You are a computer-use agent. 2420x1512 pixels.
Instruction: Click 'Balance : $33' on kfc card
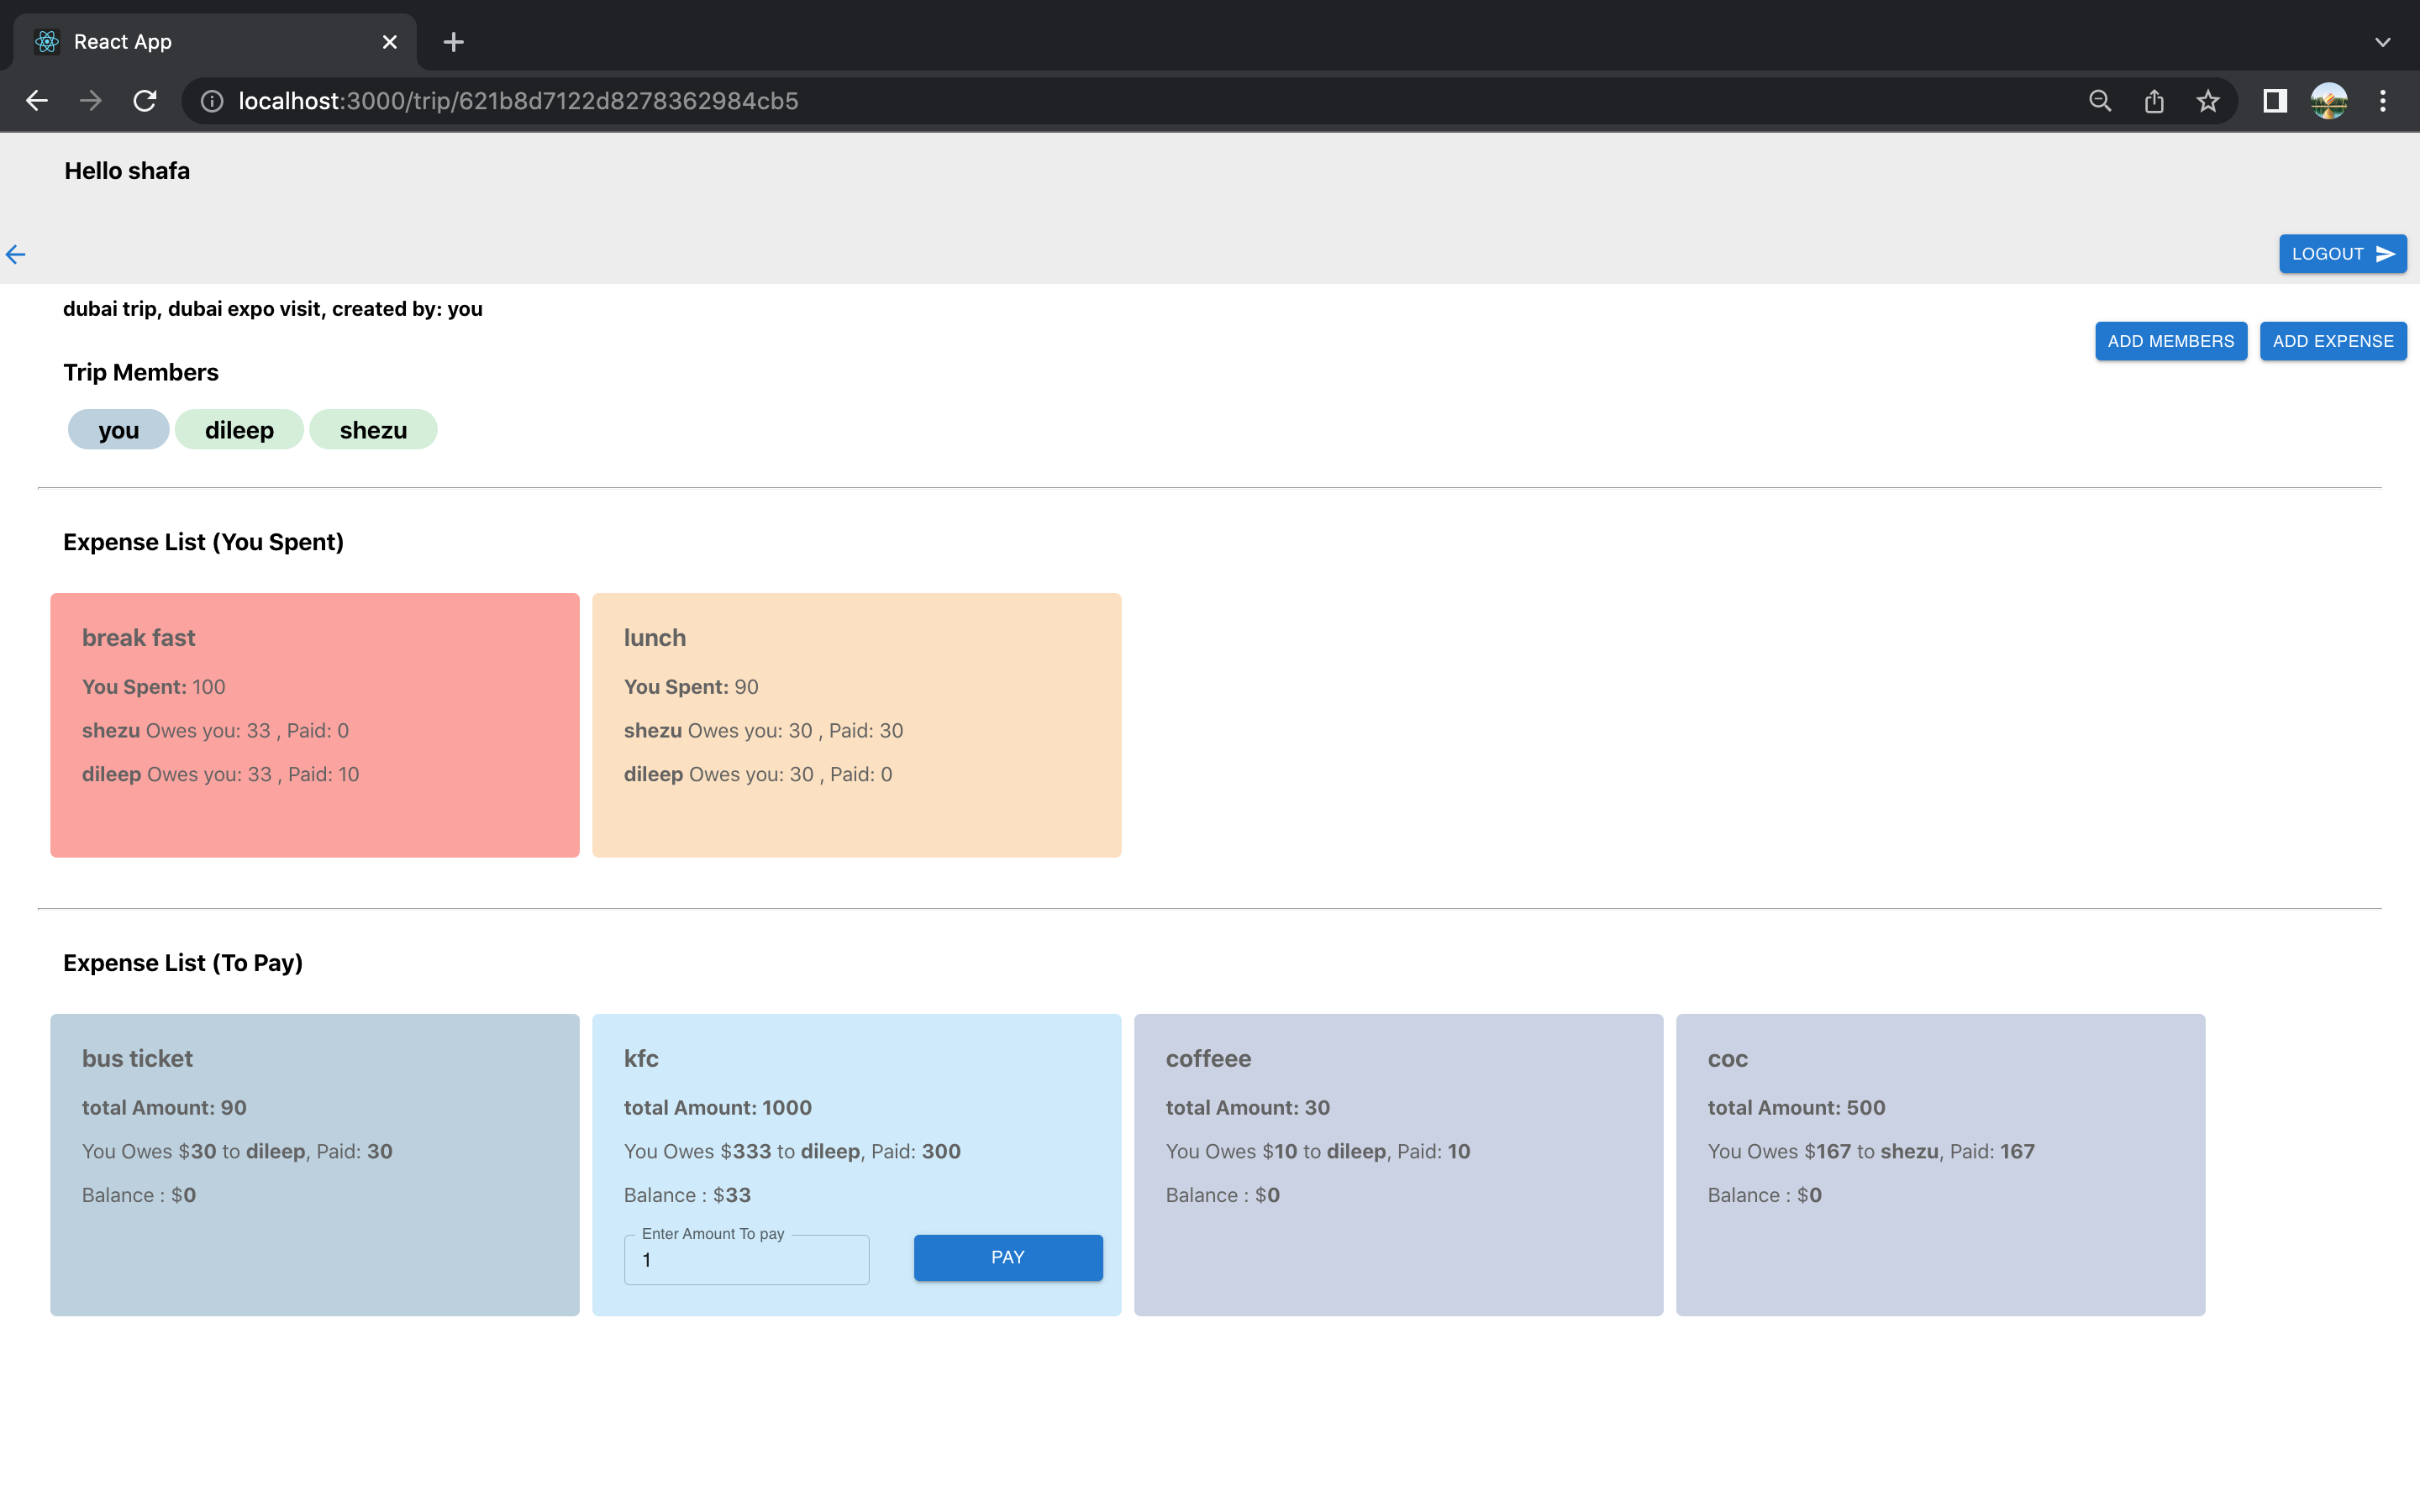(x=687, y=1195)
